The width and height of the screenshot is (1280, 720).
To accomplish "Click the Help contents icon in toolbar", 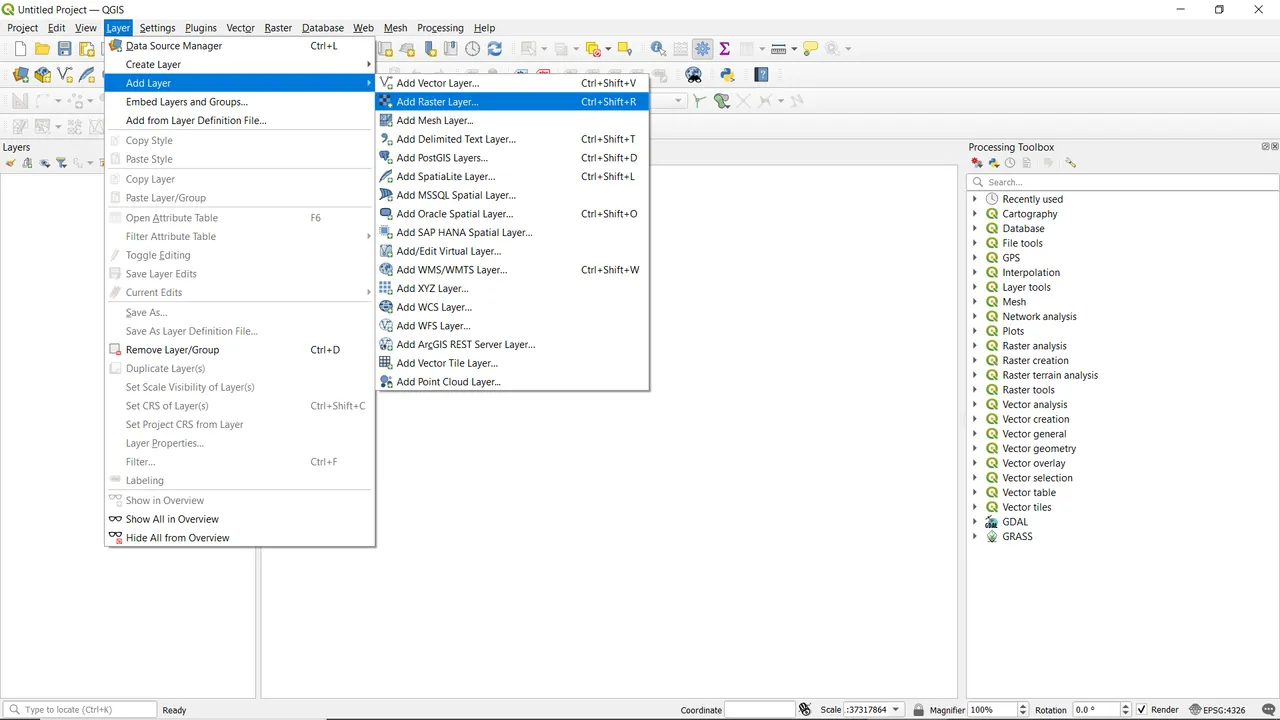I will [x=761, y=75].
